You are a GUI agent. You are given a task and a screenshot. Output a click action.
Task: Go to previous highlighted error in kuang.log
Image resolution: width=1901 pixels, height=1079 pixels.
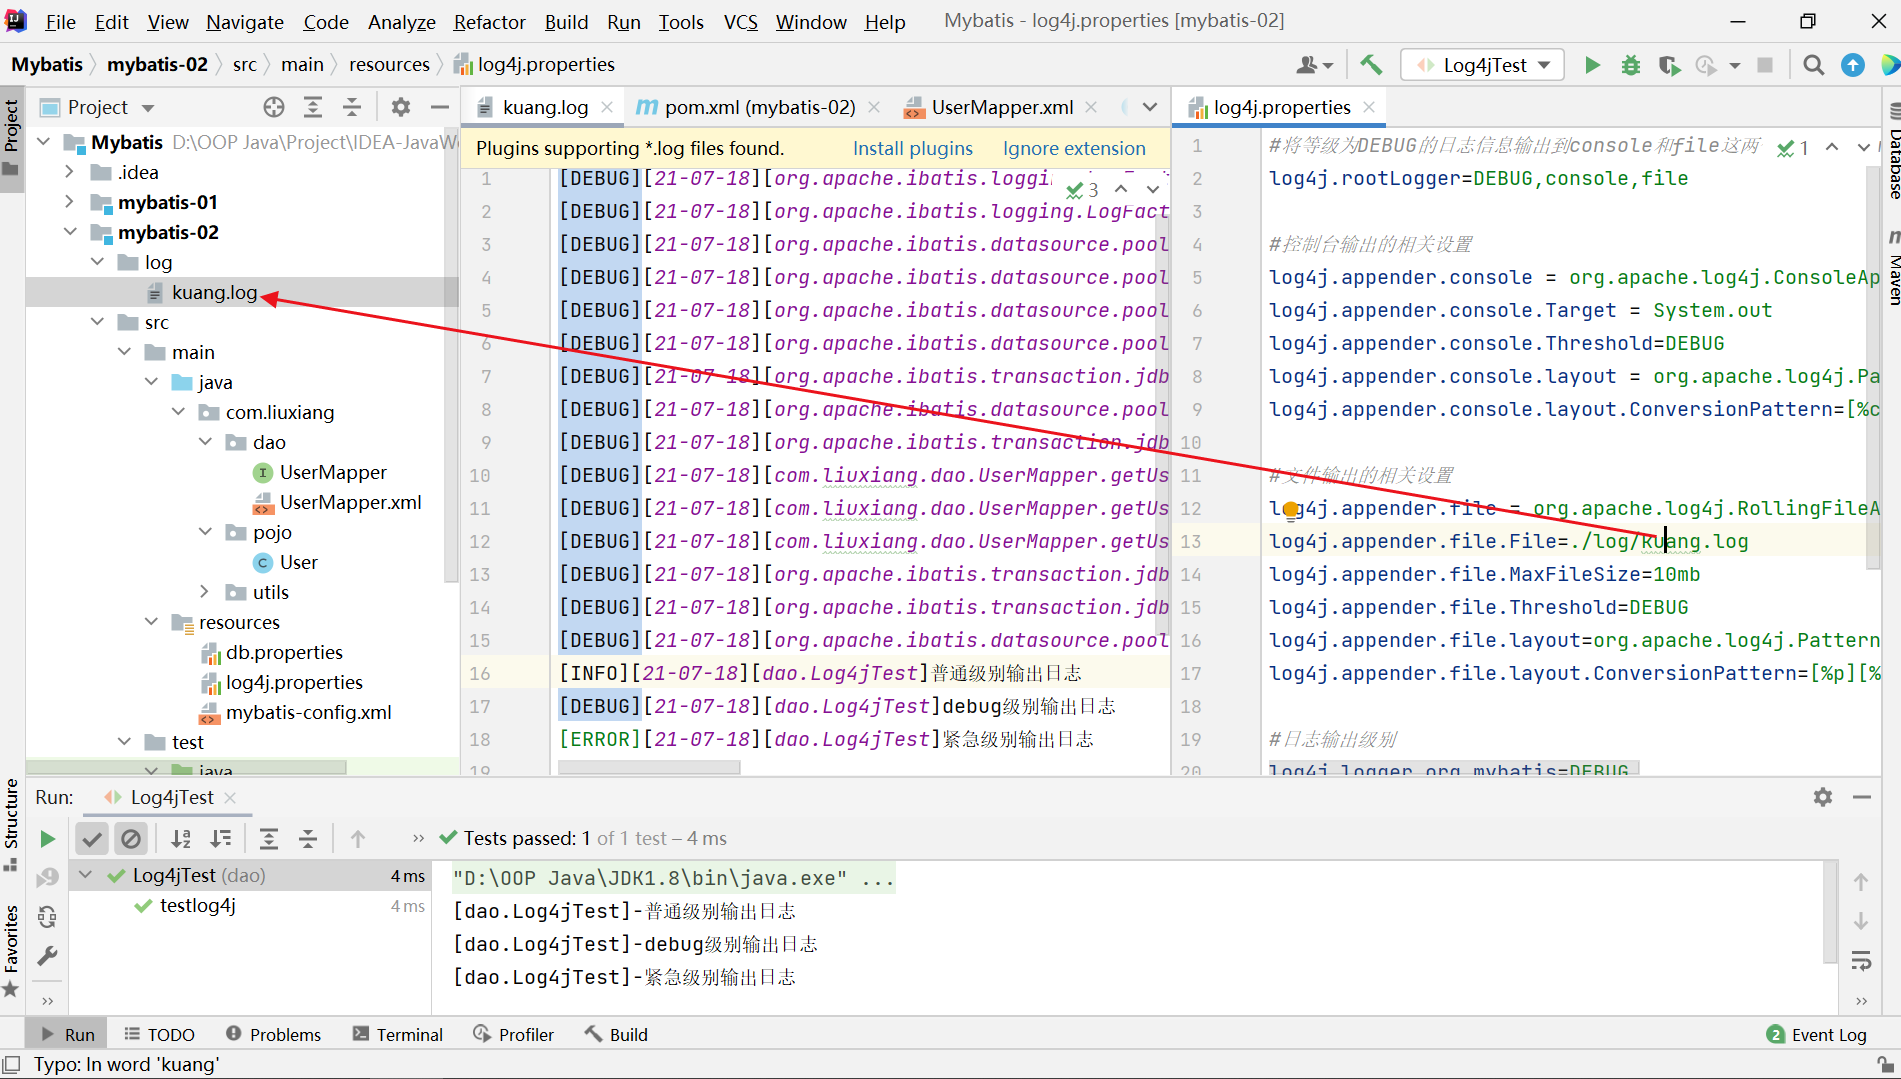[x=1121, y=189]
